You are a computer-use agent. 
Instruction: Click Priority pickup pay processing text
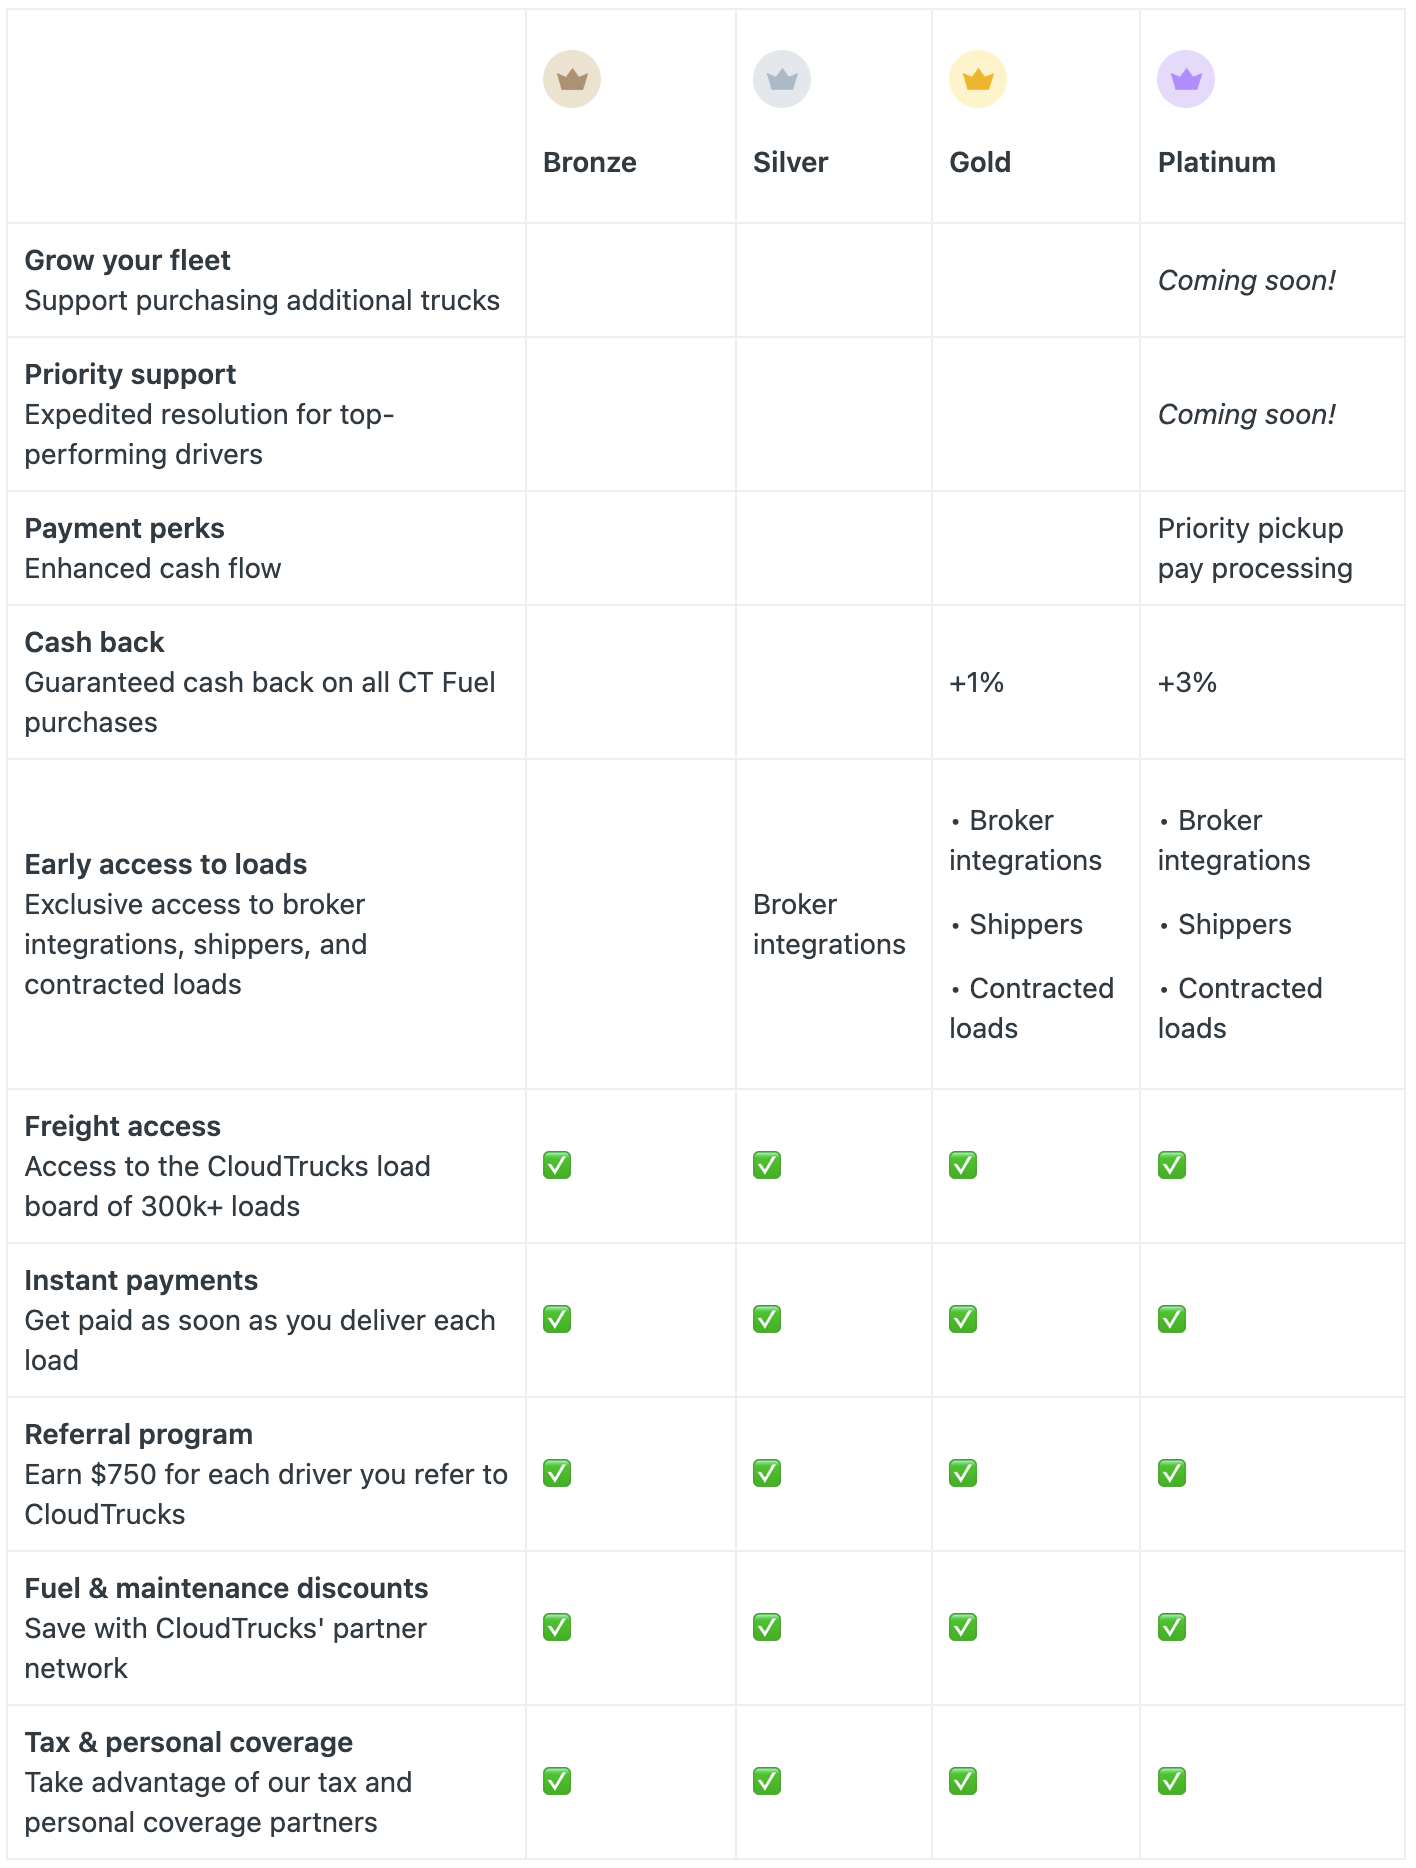(x=1255, y=548)
